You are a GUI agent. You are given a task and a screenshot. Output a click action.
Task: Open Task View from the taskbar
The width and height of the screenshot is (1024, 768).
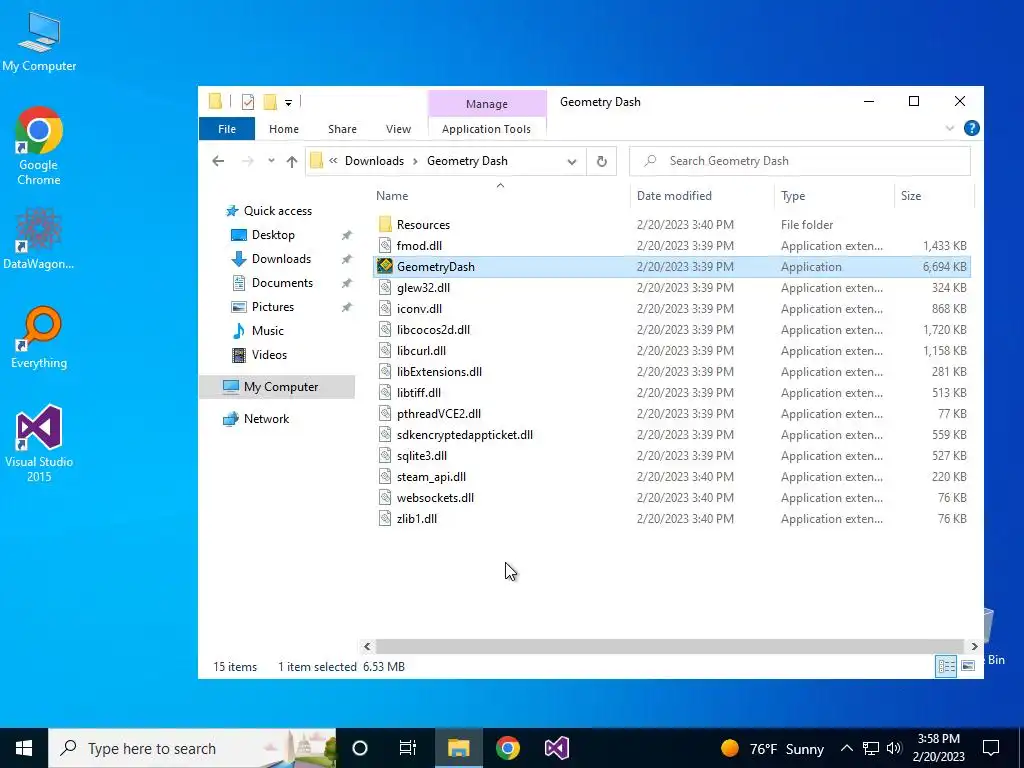pyautogui.click(x=408, y=748)
